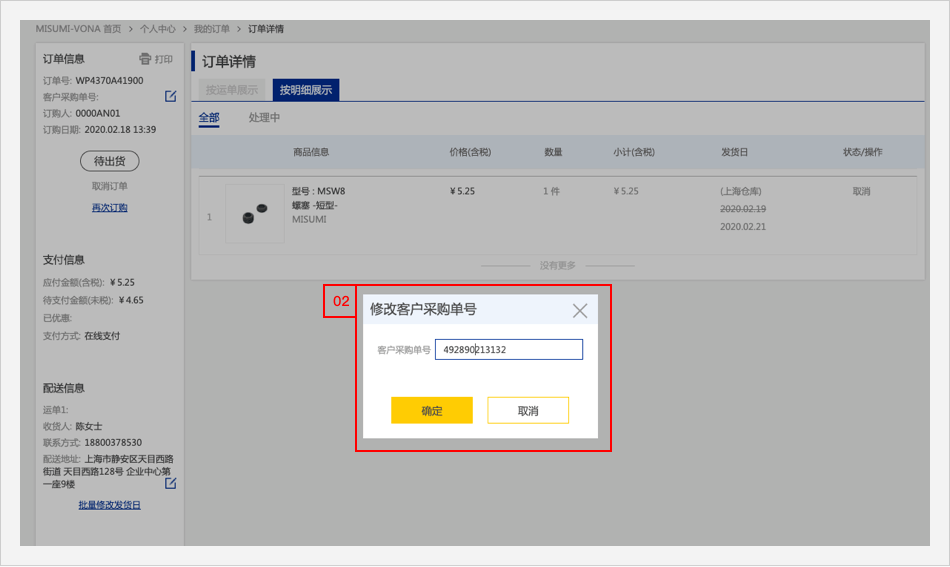Select the 按明细展示 tab
Image resolution: width=950 pixels, height=567 pixels.
[x=307, y=90]
